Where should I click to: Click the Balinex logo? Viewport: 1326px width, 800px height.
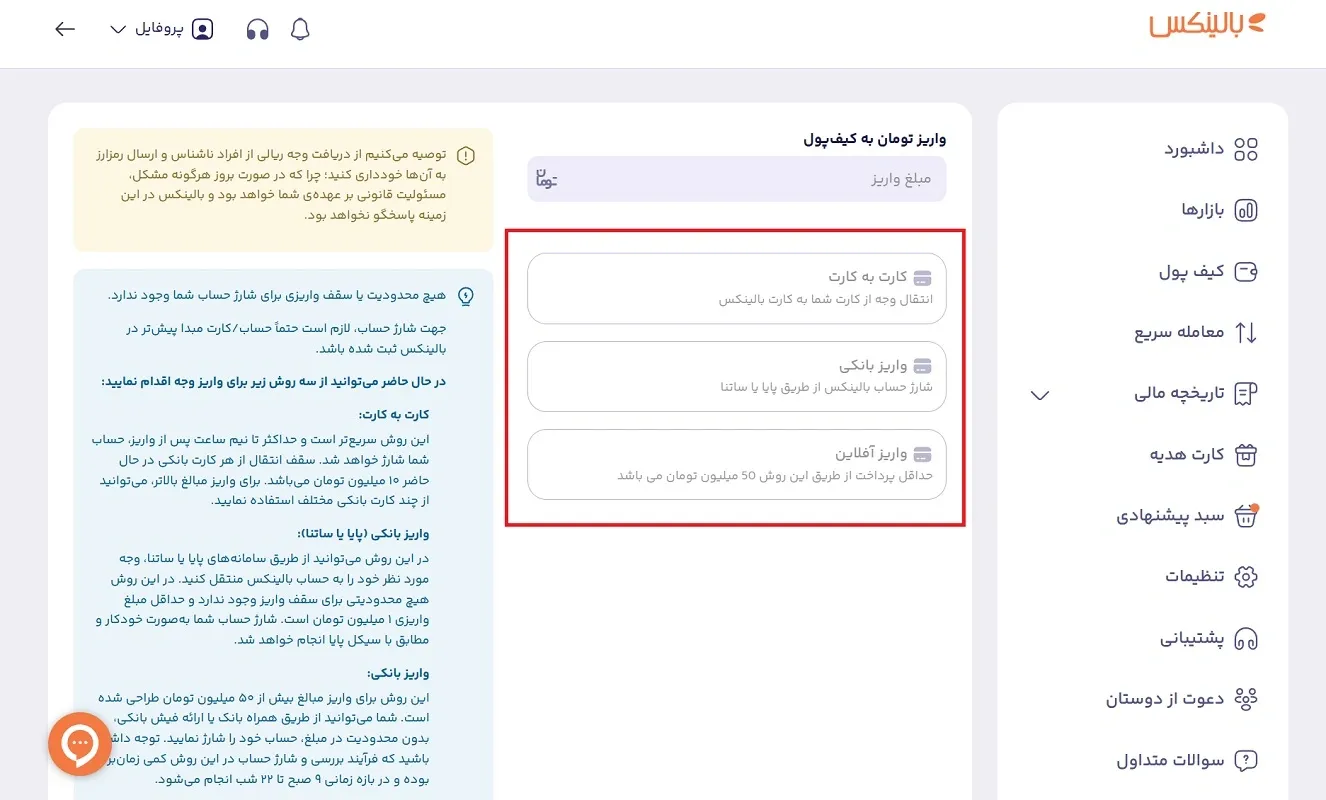coord(1207,25)
